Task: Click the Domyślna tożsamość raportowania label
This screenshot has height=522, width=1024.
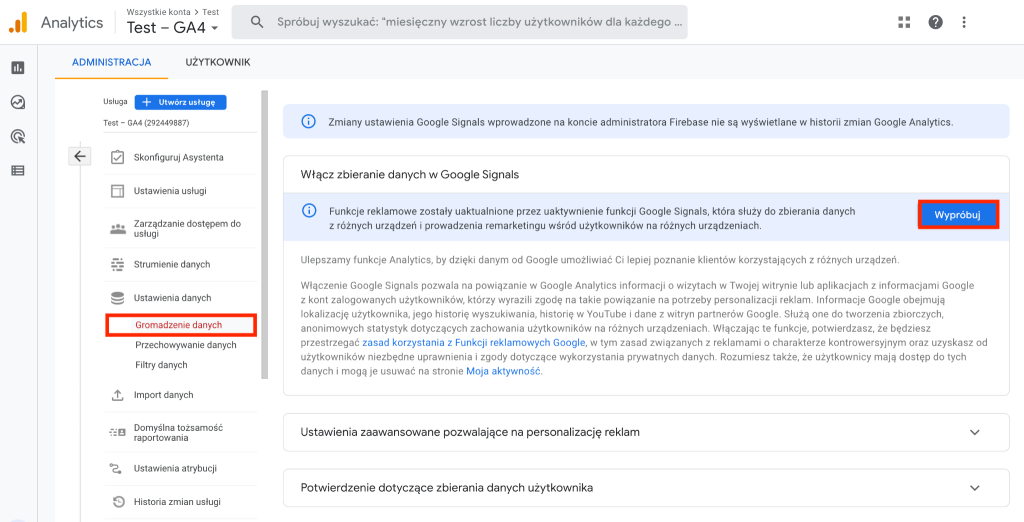Action: coord(178,432)
